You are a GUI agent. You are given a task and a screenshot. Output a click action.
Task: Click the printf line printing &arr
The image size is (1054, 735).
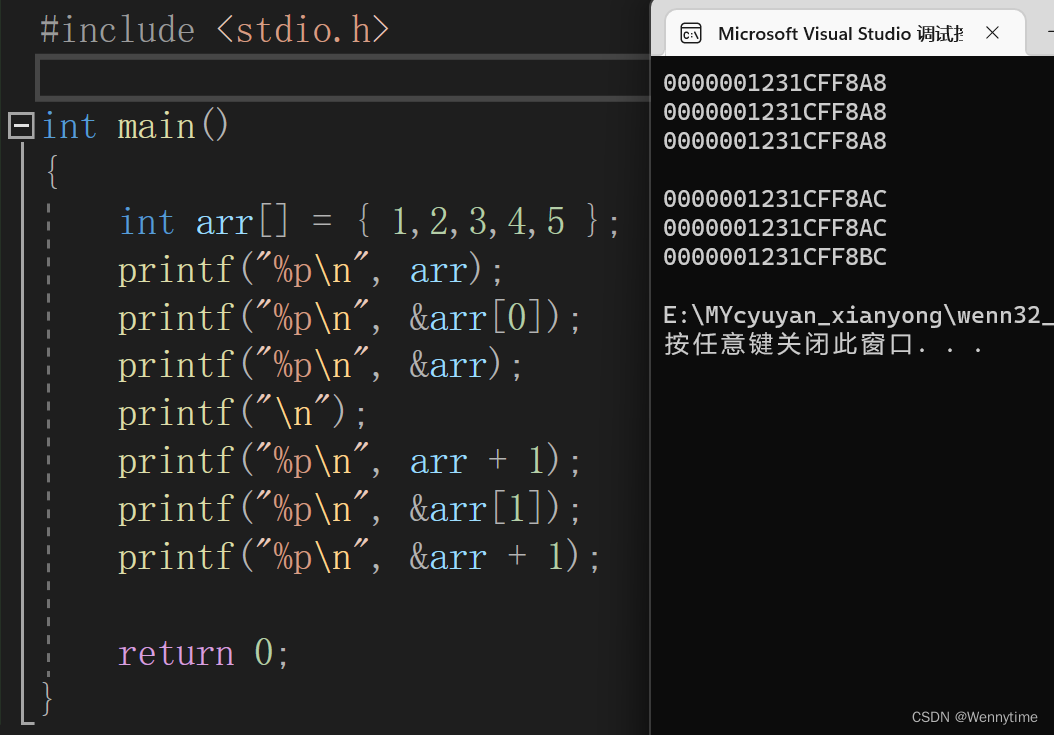[x=320, y=365]
